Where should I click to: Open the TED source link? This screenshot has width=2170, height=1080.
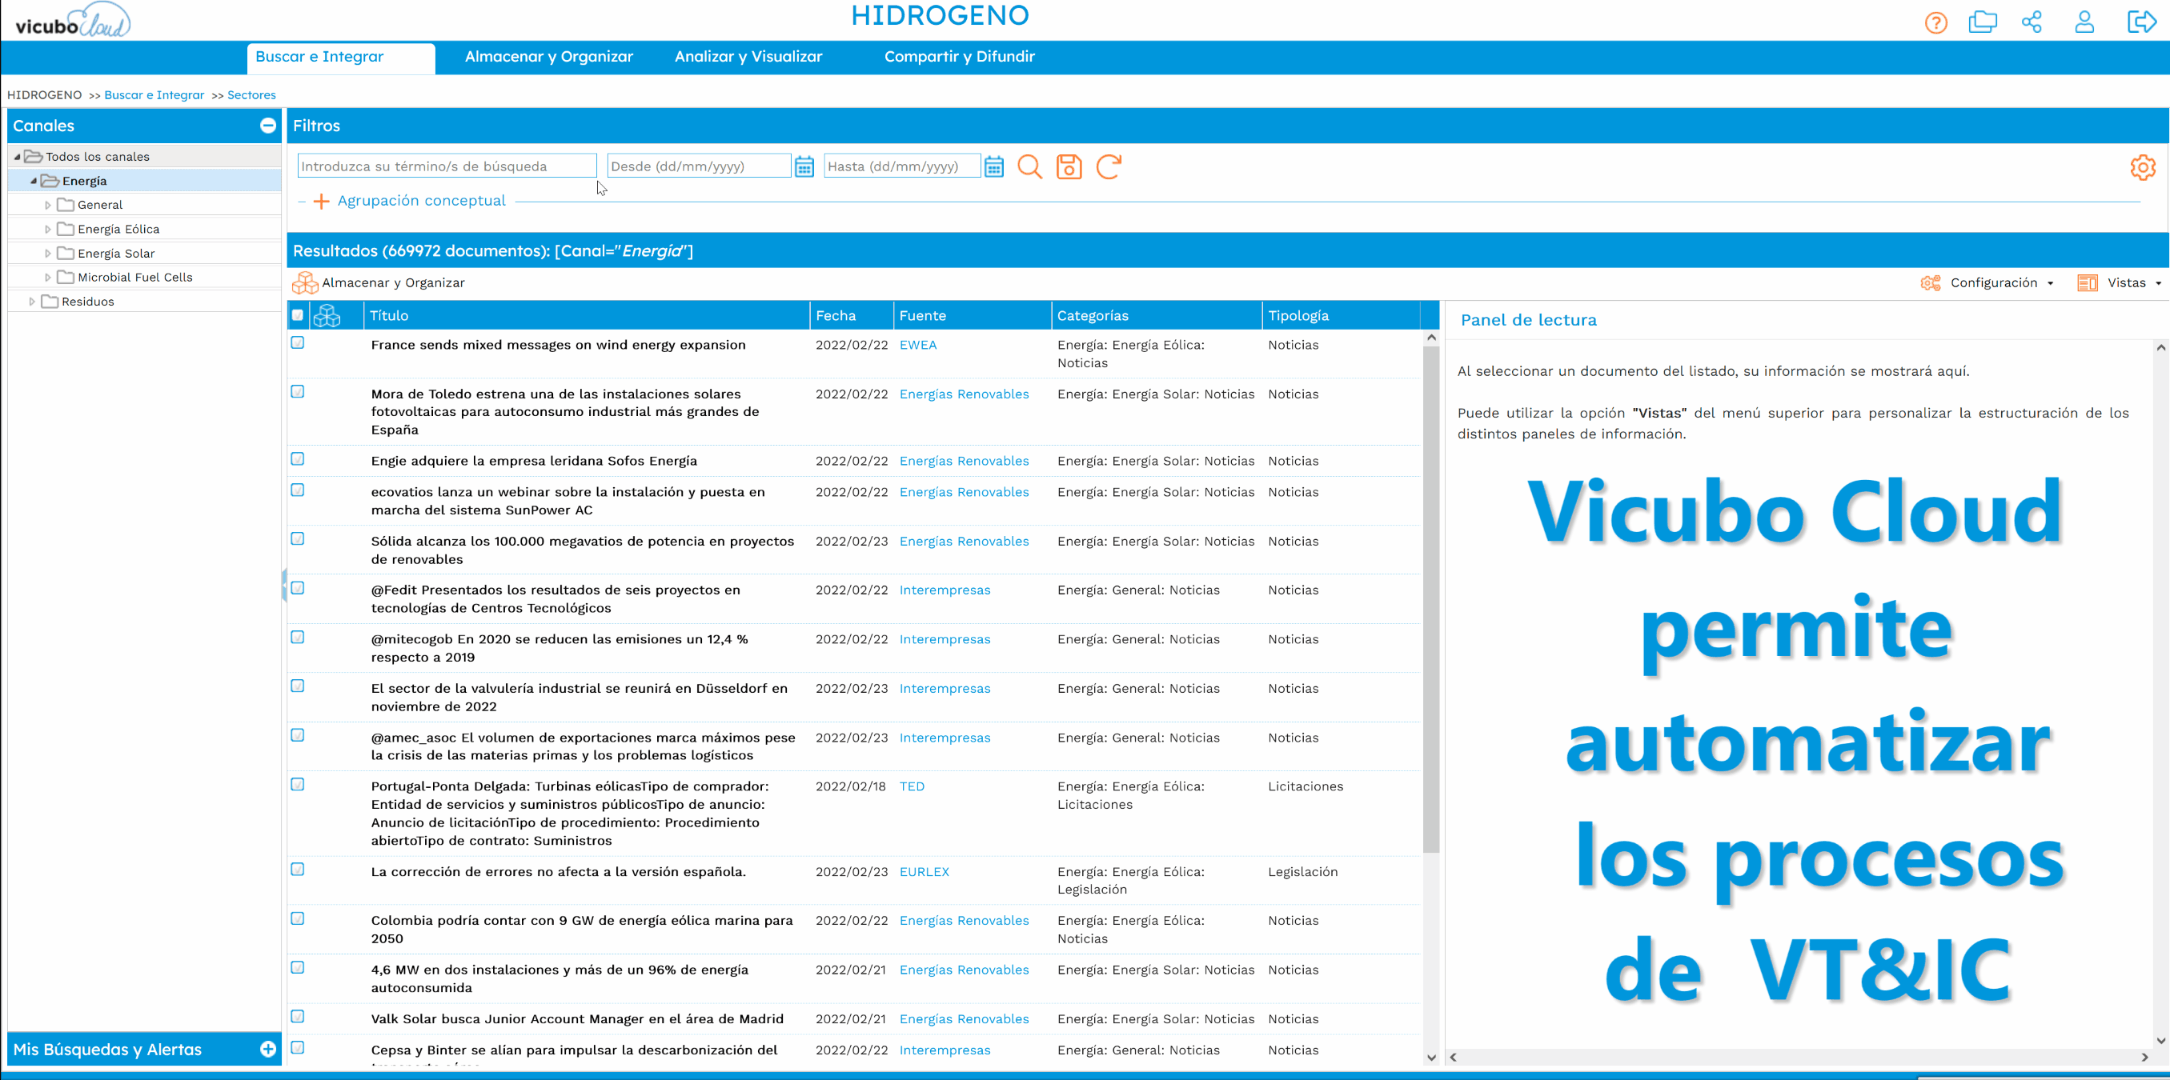pos(912,787)
